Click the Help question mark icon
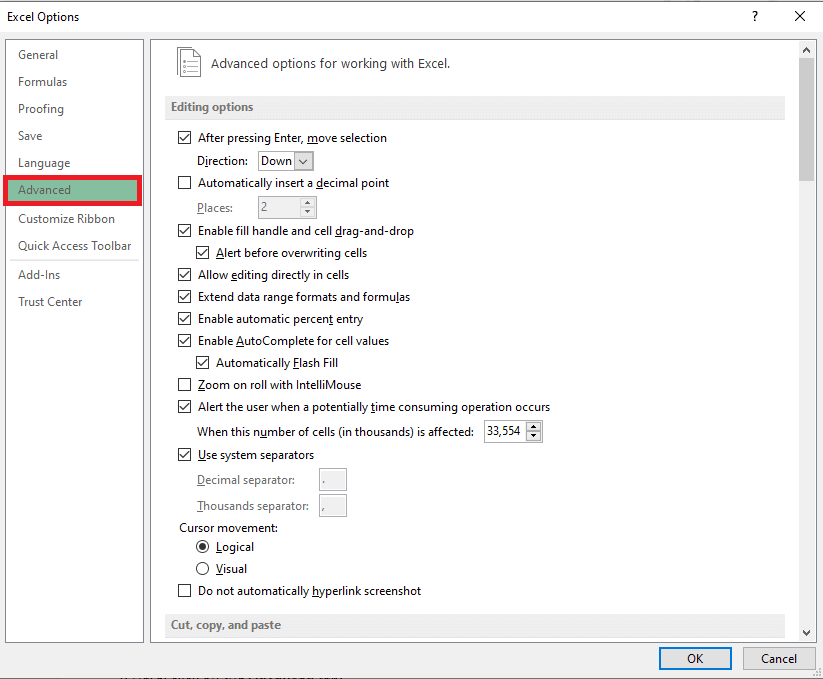823x679 pixels. [x=755, y=16]
